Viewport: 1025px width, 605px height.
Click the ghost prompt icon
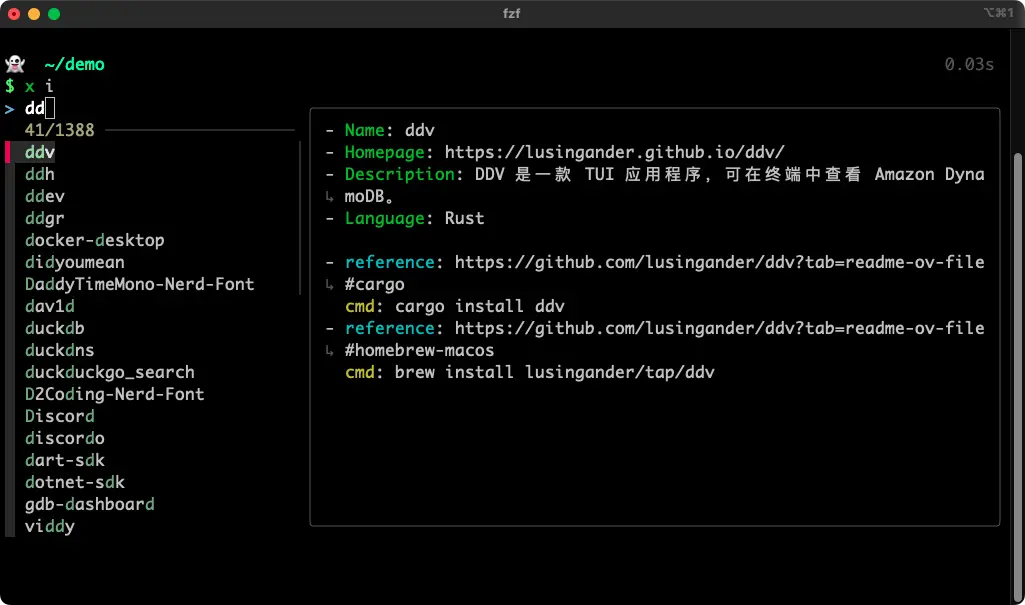(14, 64)
